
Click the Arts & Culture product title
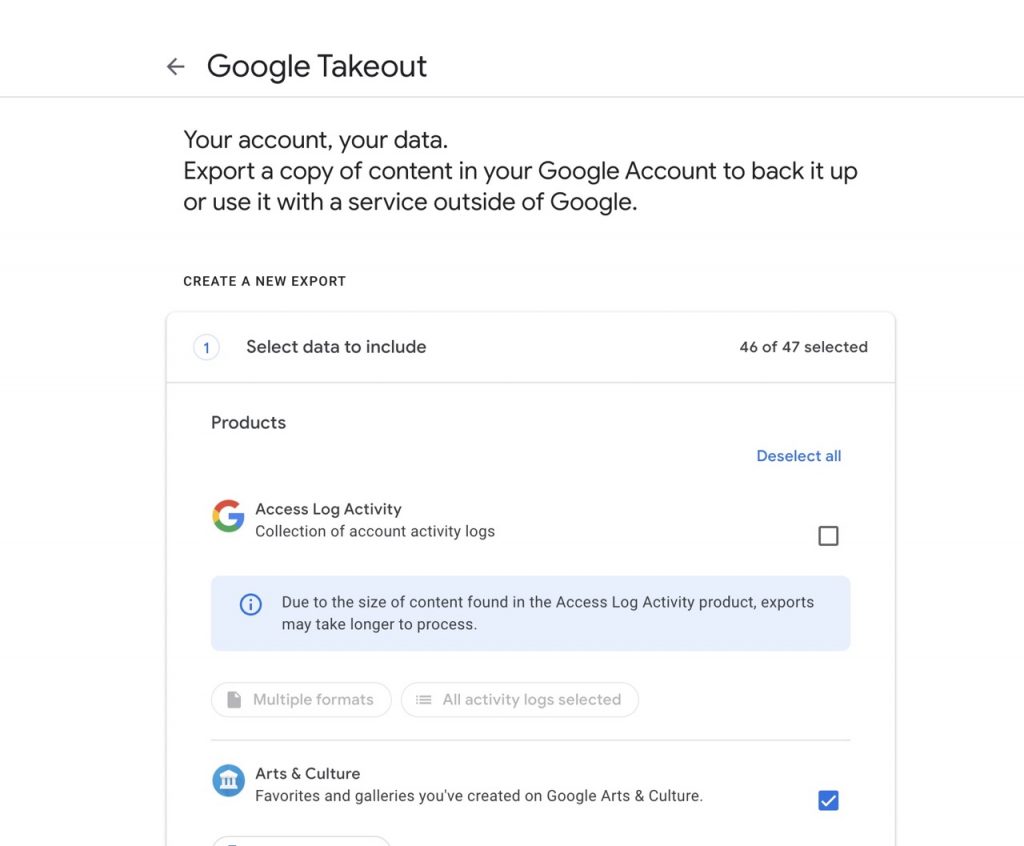[x=308, y=773]
